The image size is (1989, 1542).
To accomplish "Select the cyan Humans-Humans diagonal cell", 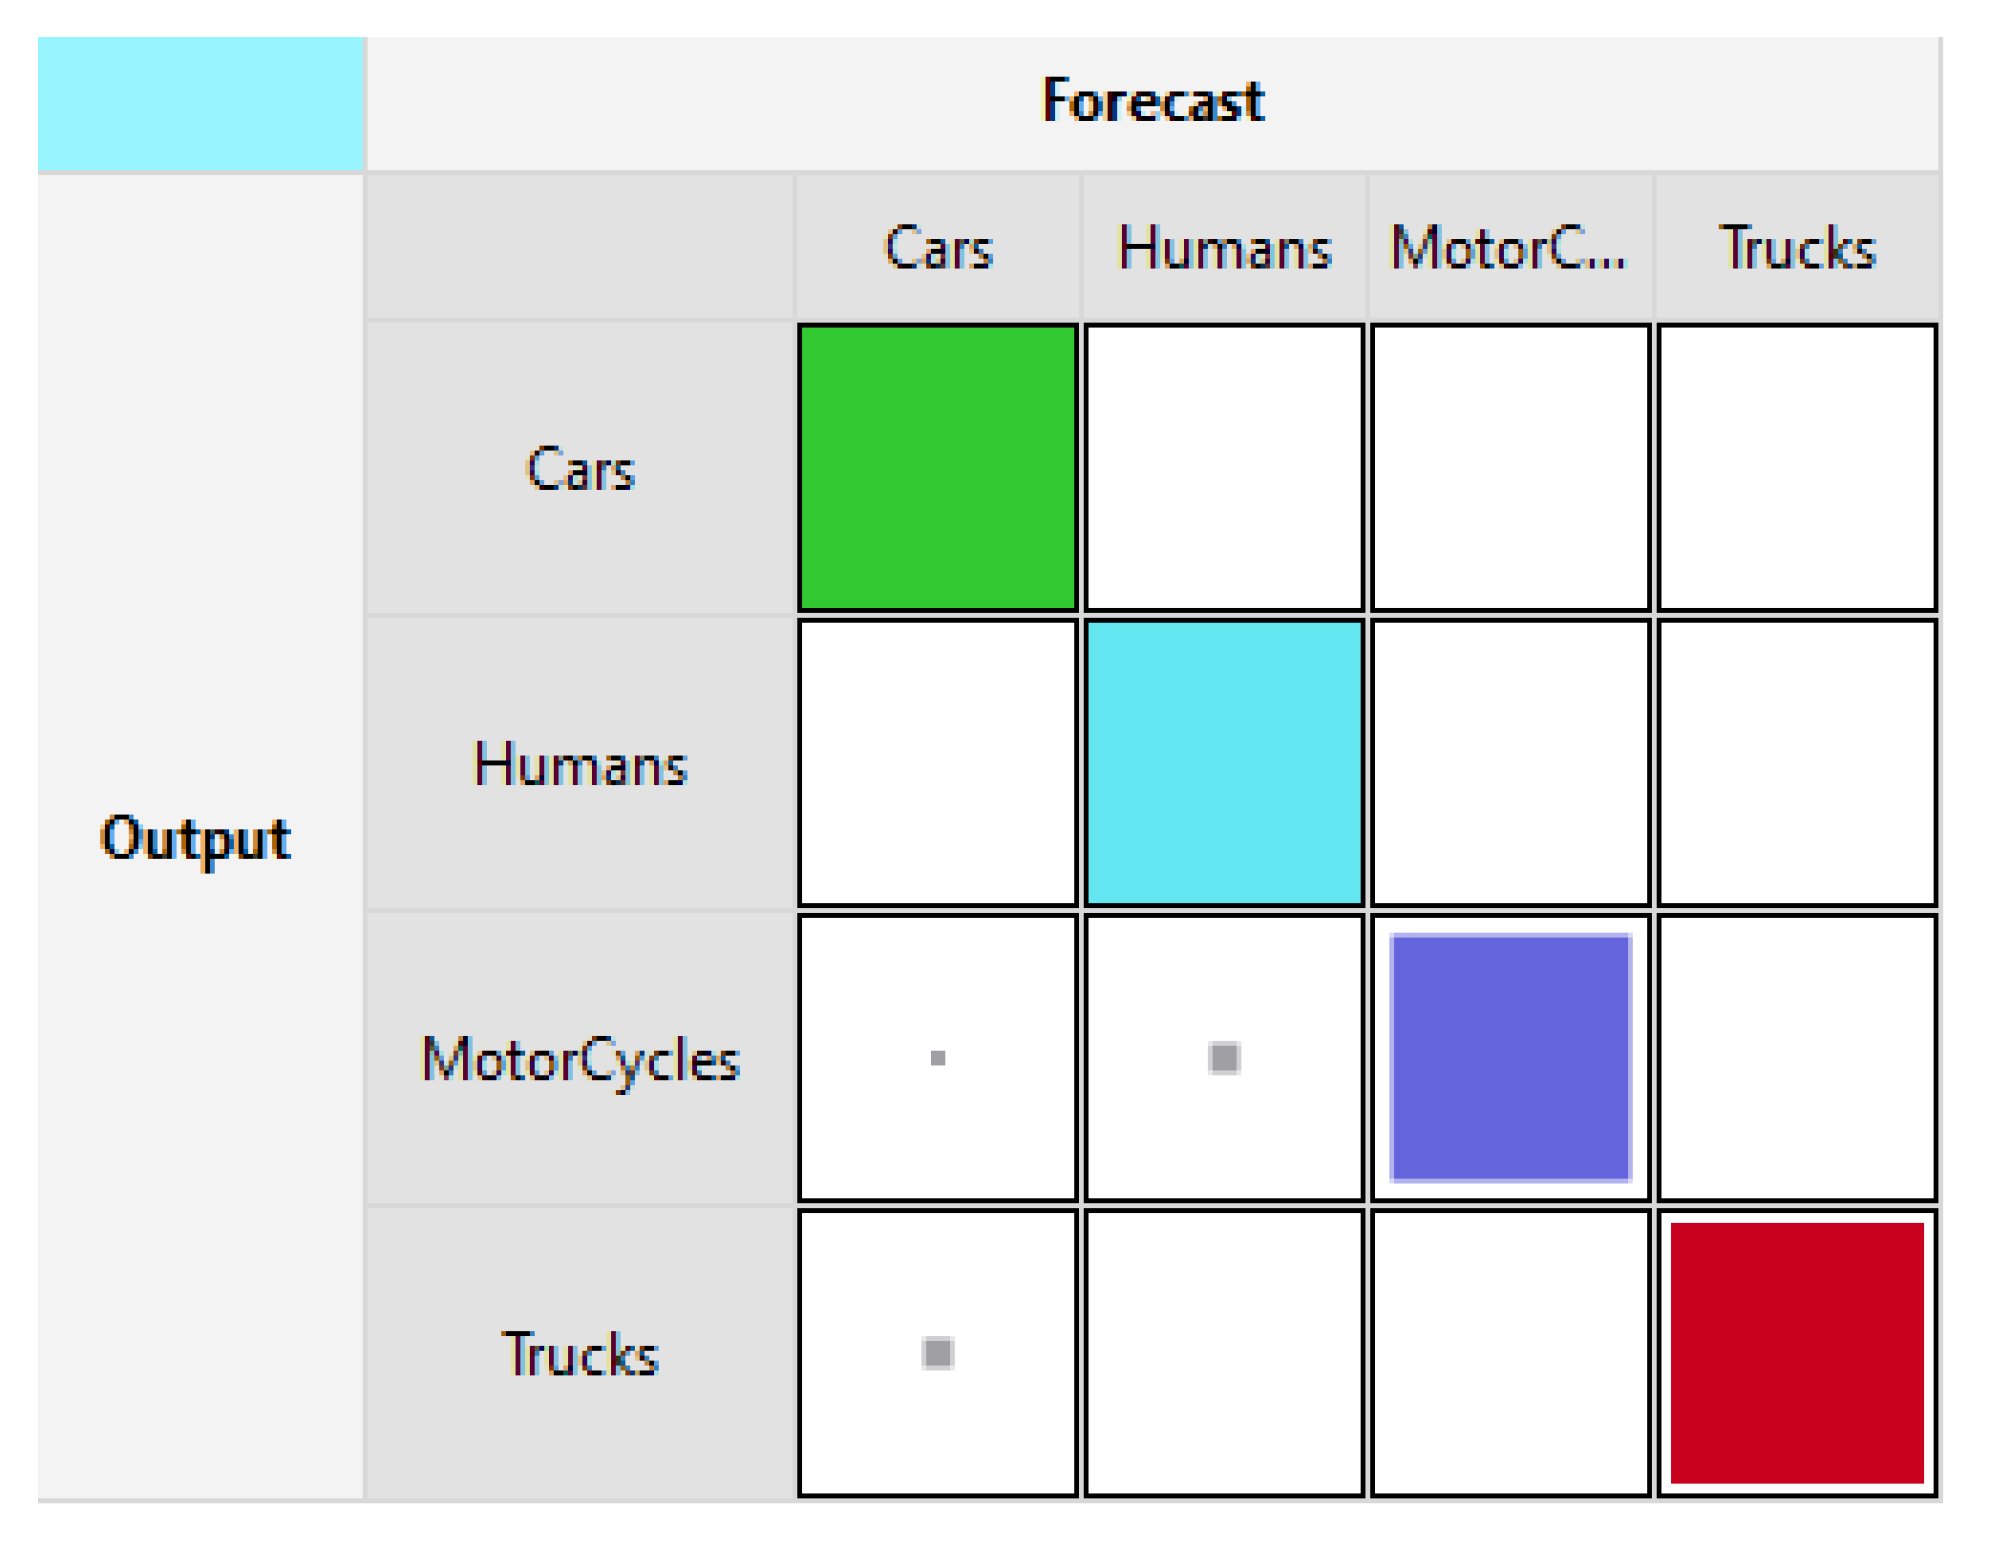I will point(1223,762).
